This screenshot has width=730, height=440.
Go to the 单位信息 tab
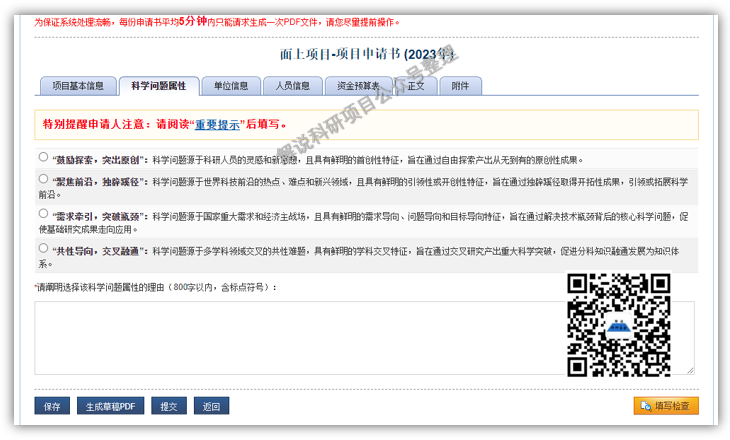(x=231, y=86)
